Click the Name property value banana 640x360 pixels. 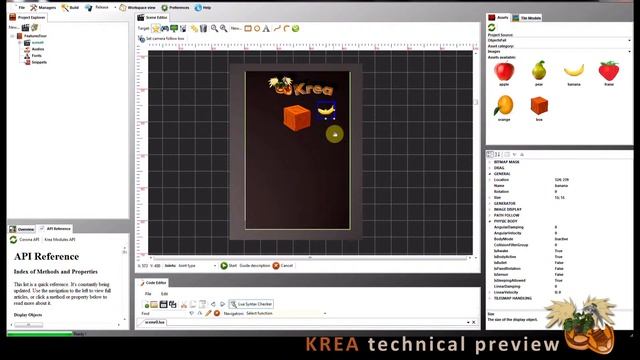(561, 186)
